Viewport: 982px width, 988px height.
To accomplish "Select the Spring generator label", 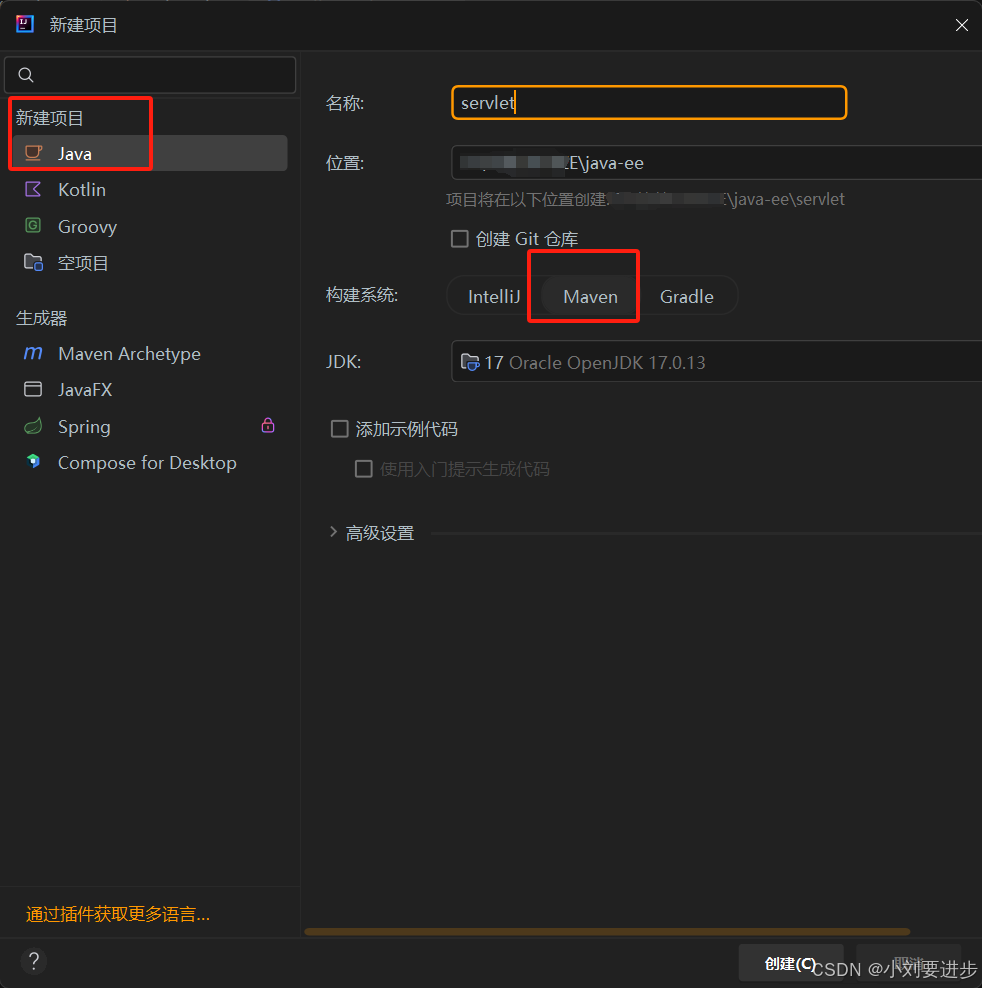I will [84, 427].
